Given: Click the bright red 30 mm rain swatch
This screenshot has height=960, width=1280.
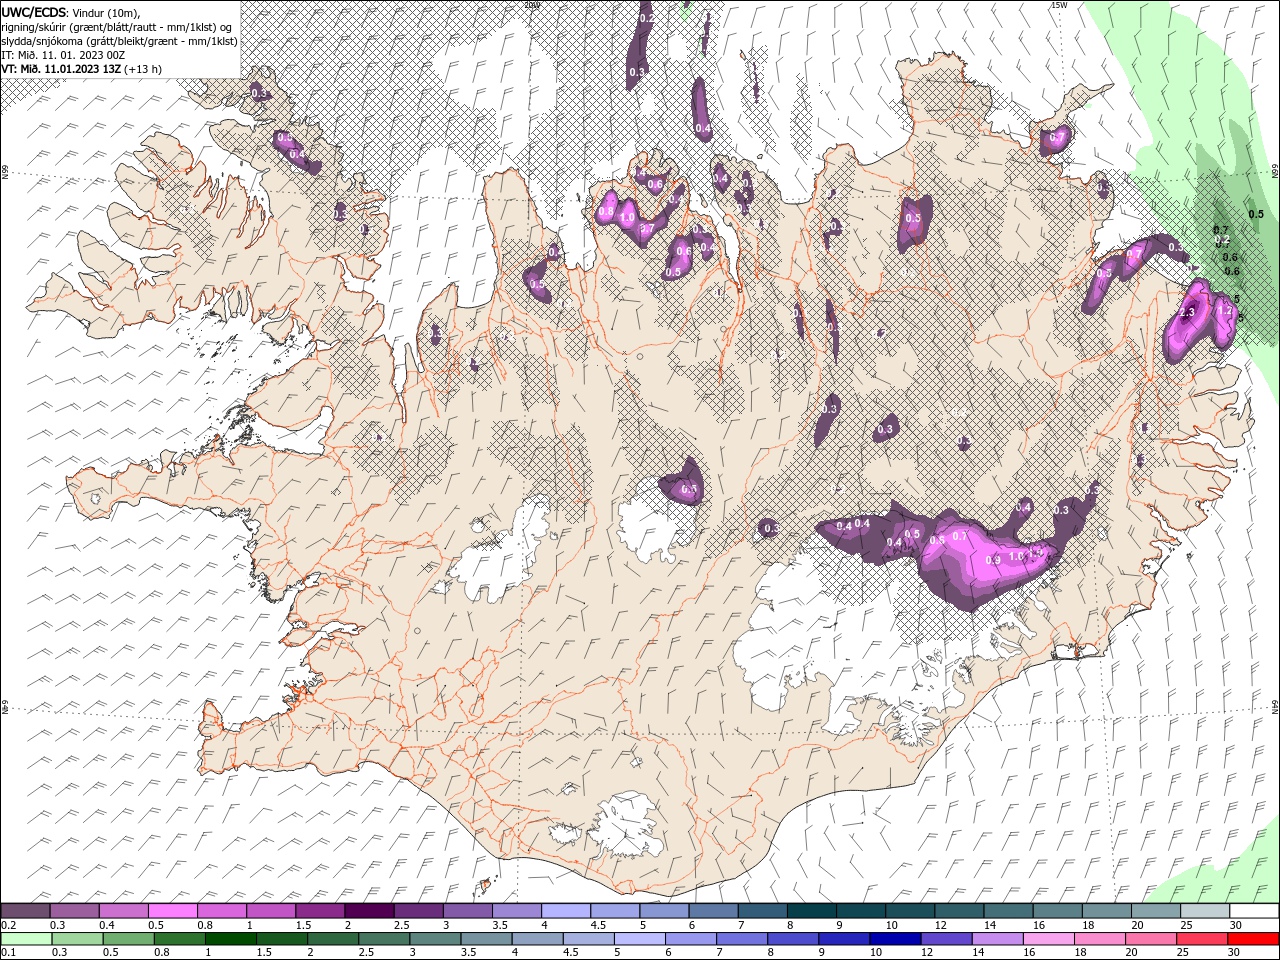Looking at the screenshot, I should coord(1253,939).
